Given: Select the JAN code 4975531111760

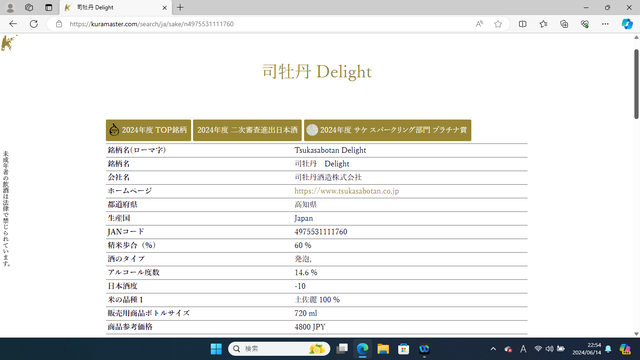Looking at the screenshot, I should point(321,232).
